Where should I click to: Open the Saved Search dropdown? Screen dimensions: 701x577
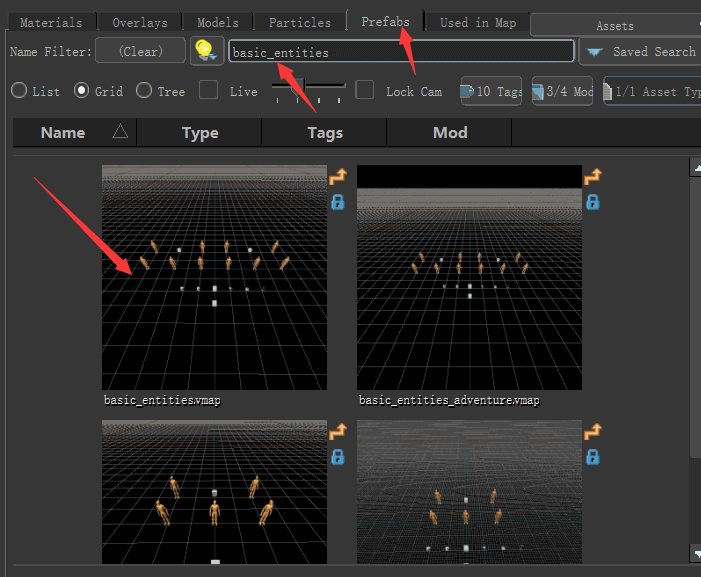(638, 51)
